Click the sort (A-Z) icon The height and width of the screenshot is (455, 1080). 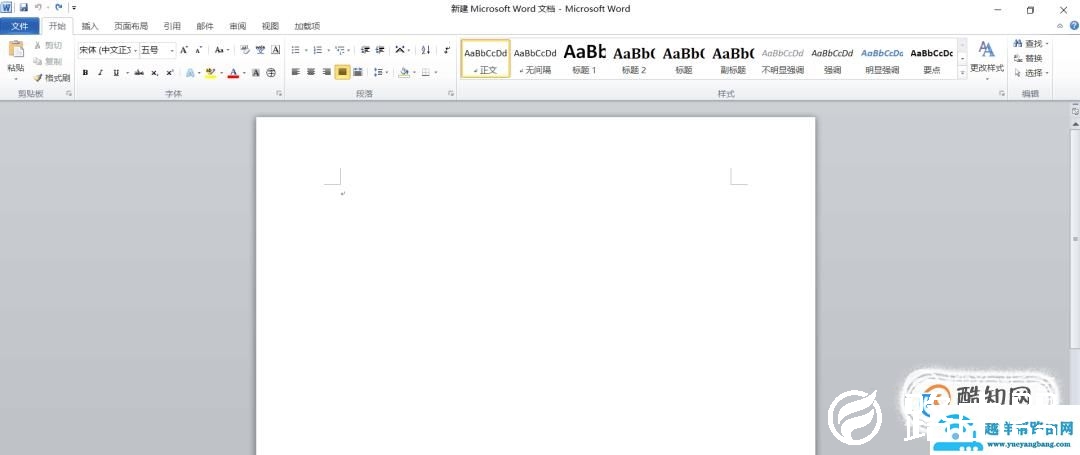point(426,50)
